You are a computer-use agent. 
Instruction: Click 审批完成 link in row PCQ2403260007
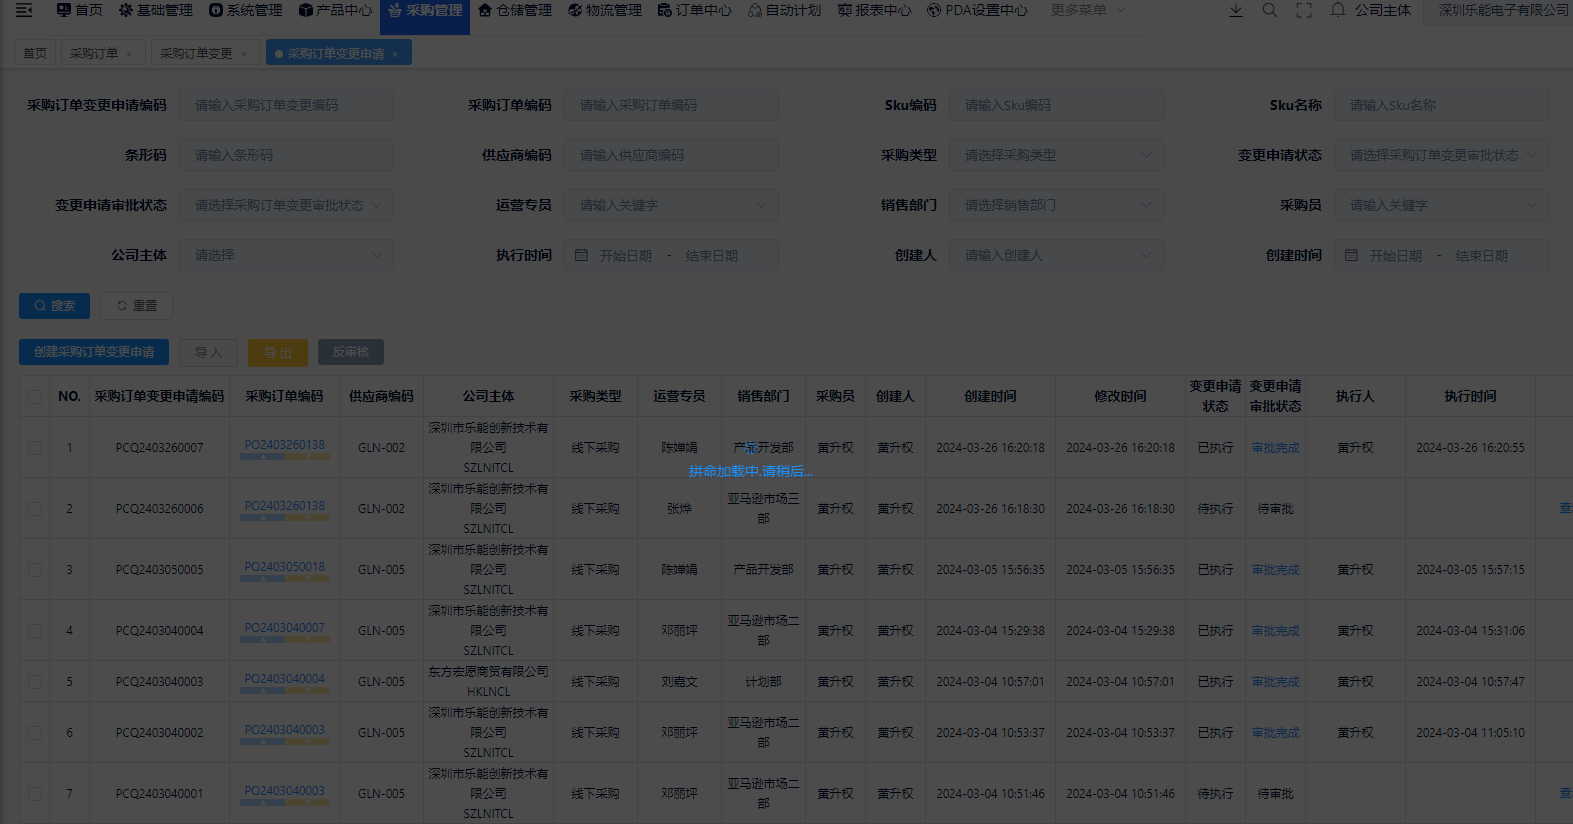click(1276, 448)
